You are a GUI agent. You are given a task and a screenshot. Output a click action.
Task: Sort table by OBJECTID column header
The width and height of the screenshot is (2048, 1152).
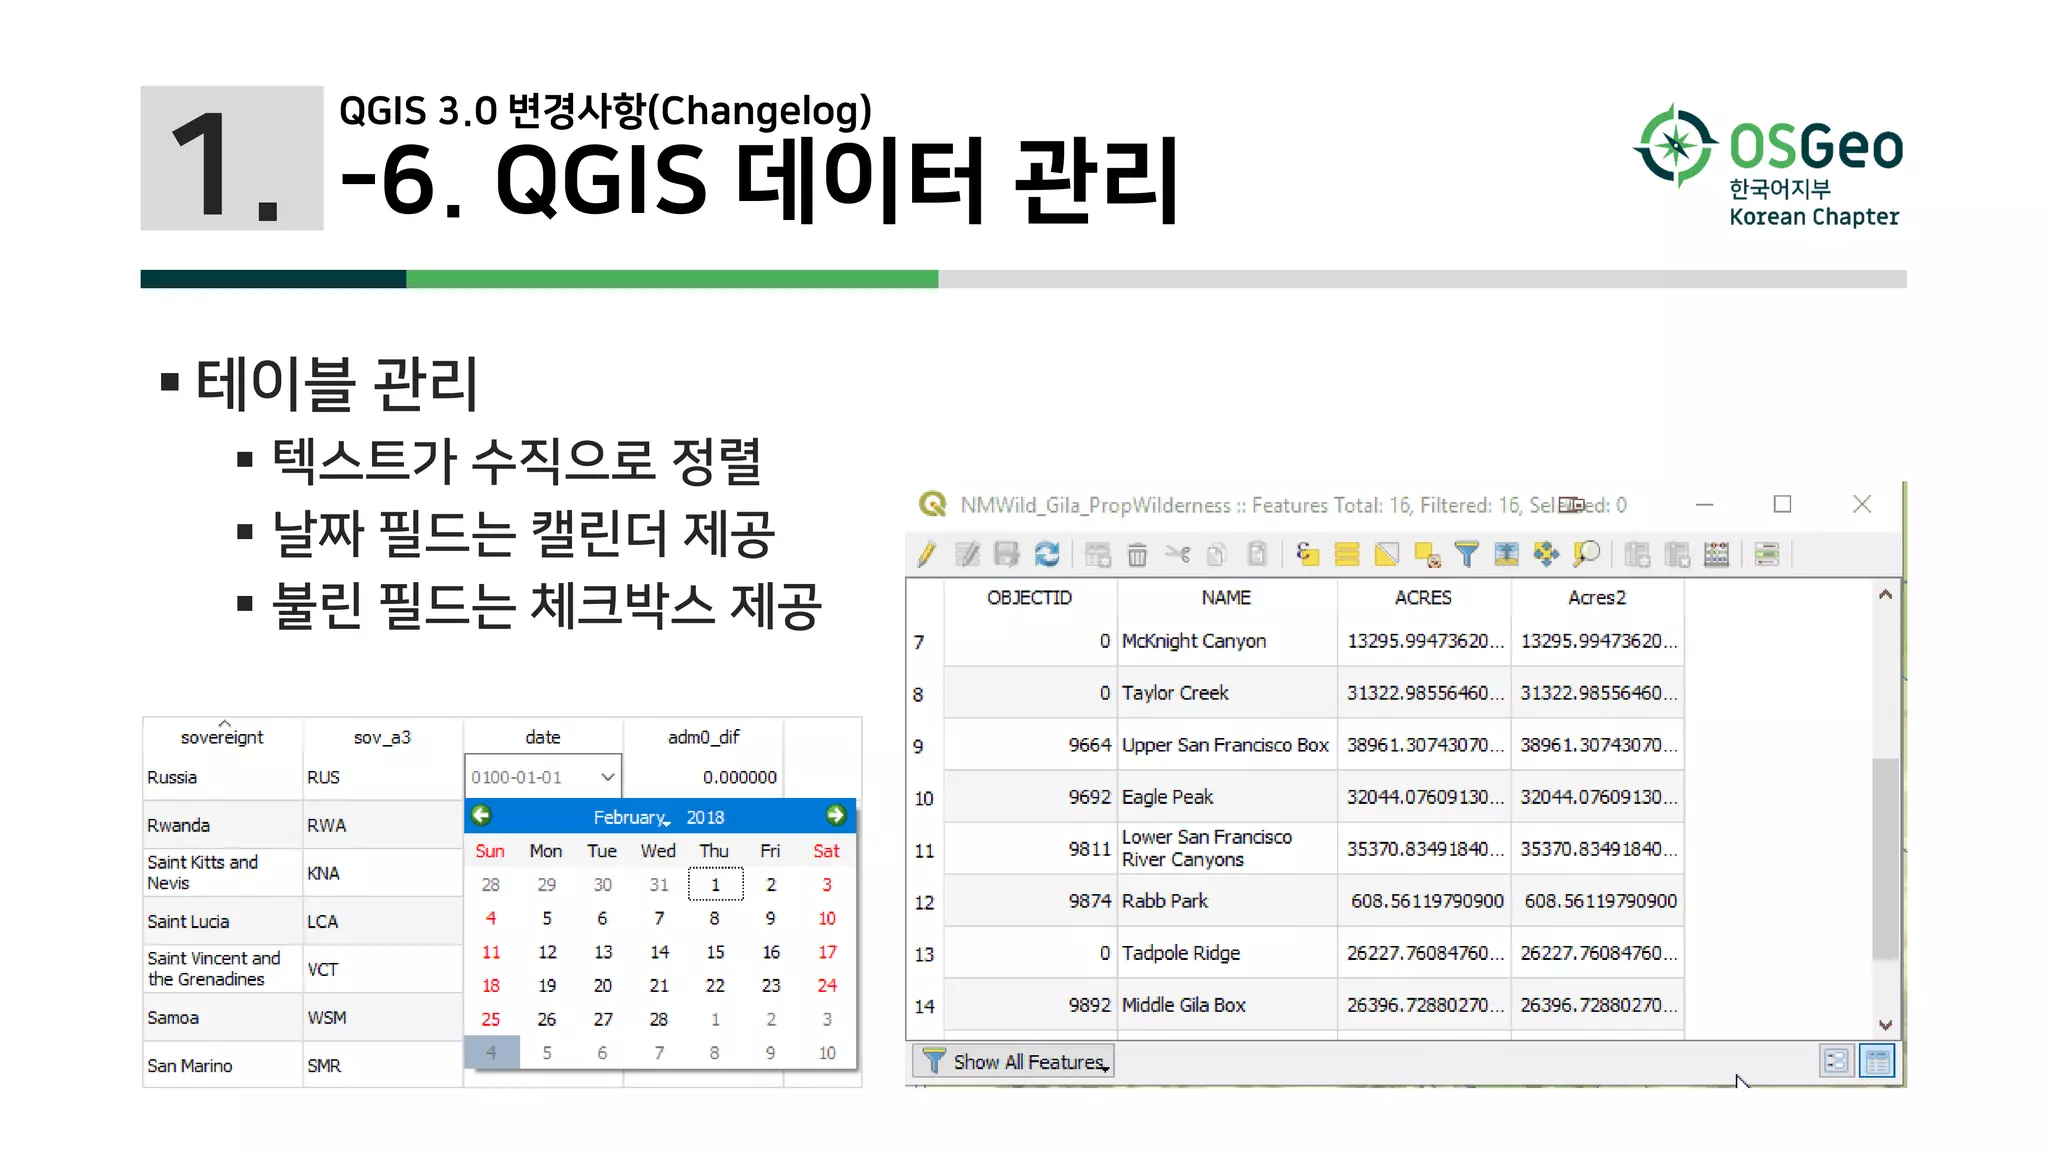[1029, 597]
